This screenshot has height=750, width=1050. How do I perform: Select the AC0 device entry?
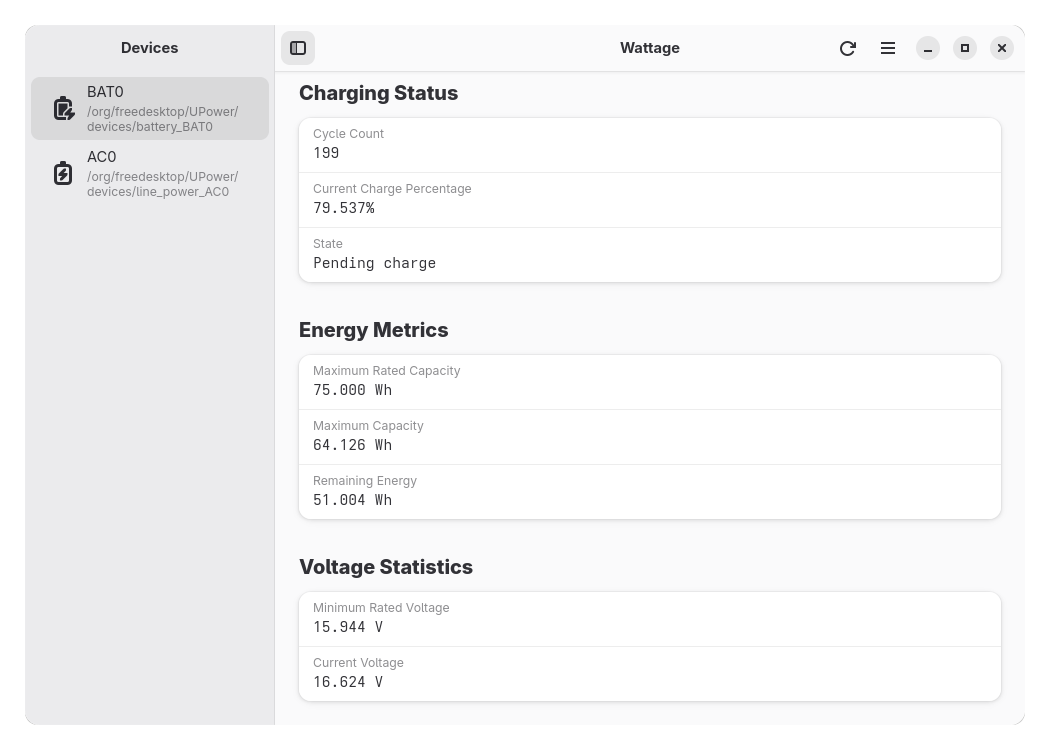(150, 173)
